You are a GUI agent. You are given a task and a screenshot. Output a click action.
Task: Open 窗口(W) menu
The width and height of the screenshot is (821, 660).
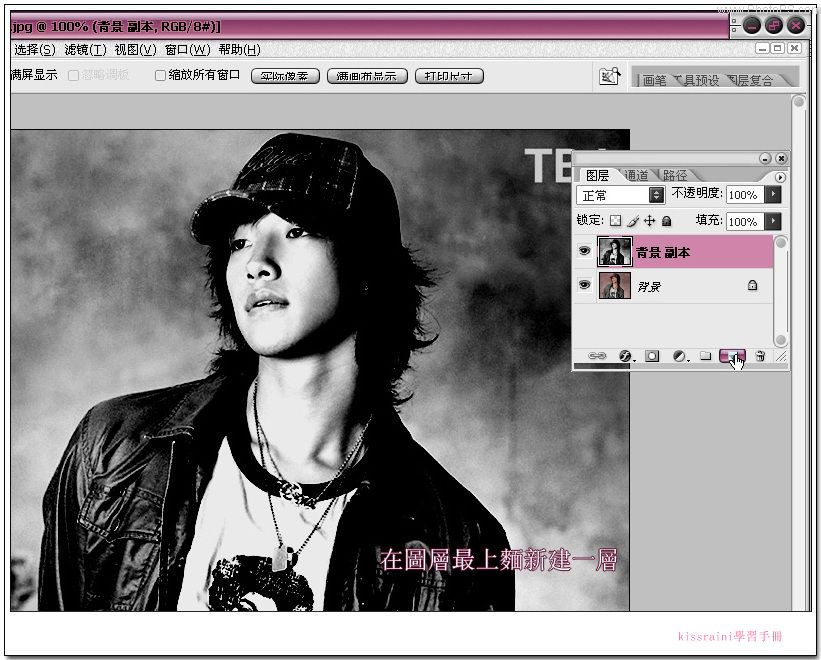coord(187,50)
